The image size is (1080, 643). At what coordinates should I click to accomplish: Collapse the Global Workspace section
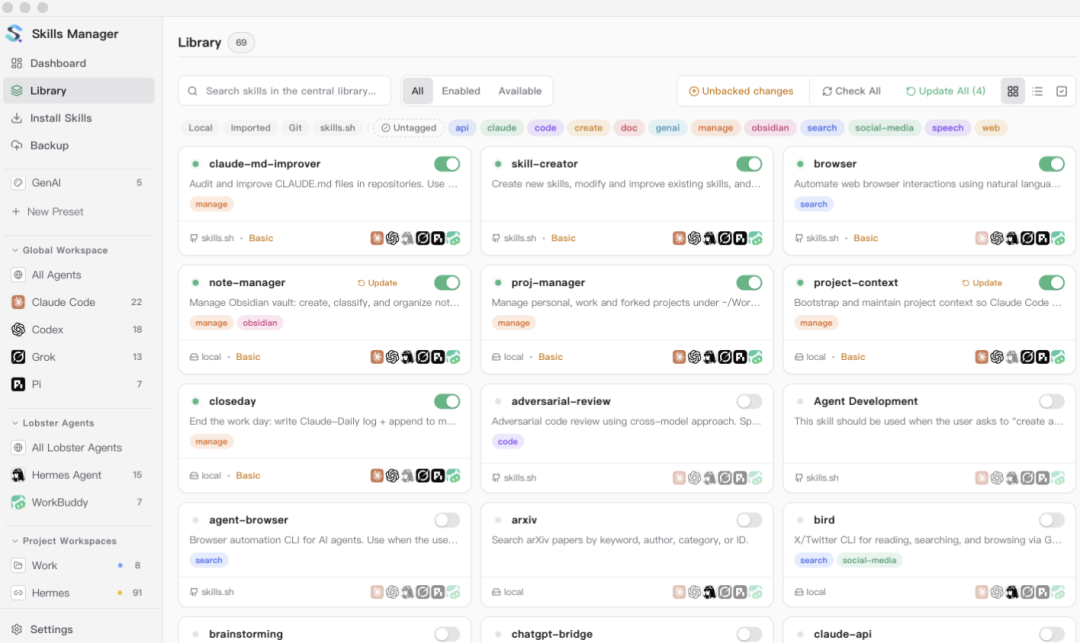(x=59, y=250)
